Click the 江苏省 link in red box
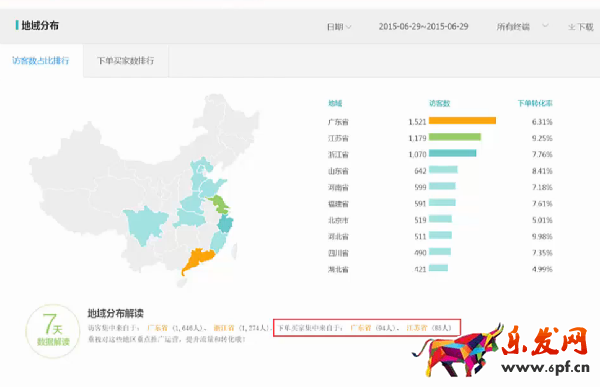This screenshot has width=600, height=388. click(x=416, y=328)
